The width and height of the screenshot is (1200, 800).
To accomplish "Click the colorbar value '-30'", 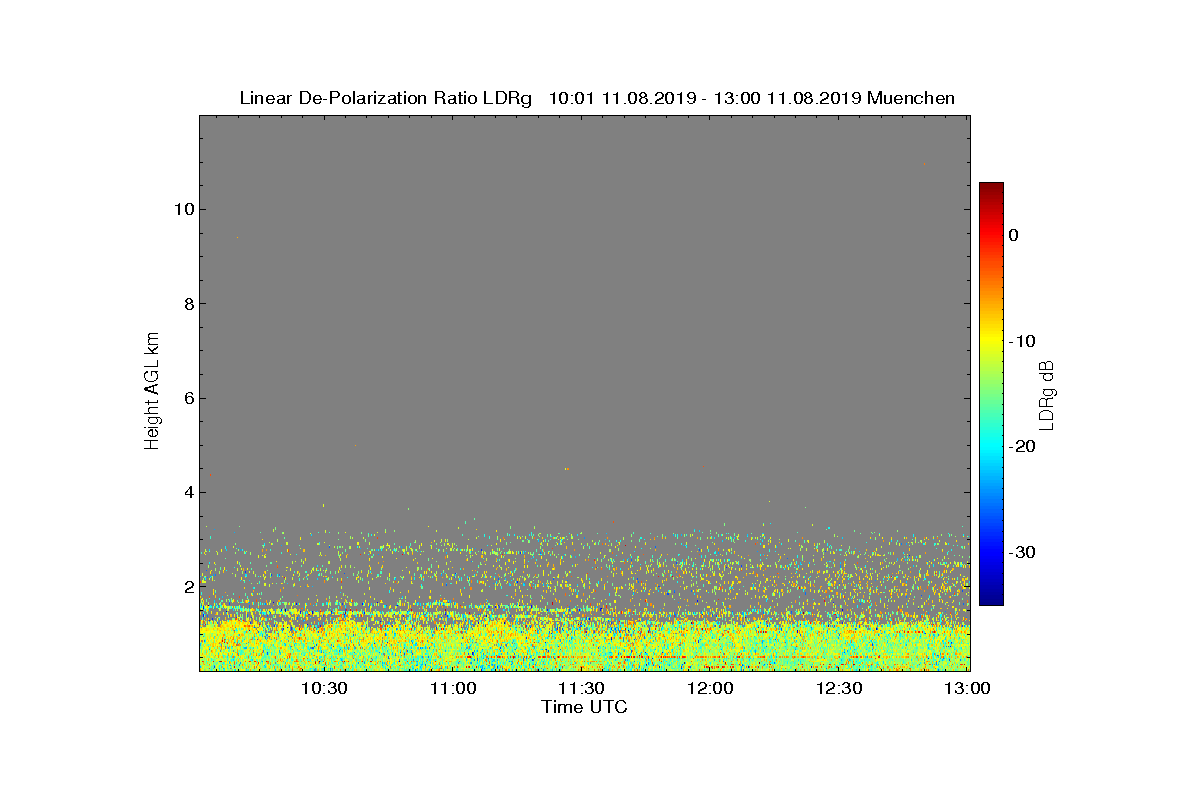I will coord(1021,552).
